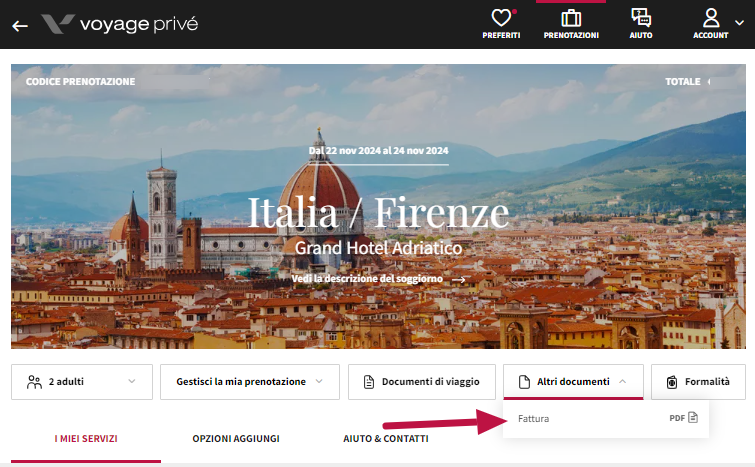Click Grand Hotel Adriatico text

click(x=378, y=248)
